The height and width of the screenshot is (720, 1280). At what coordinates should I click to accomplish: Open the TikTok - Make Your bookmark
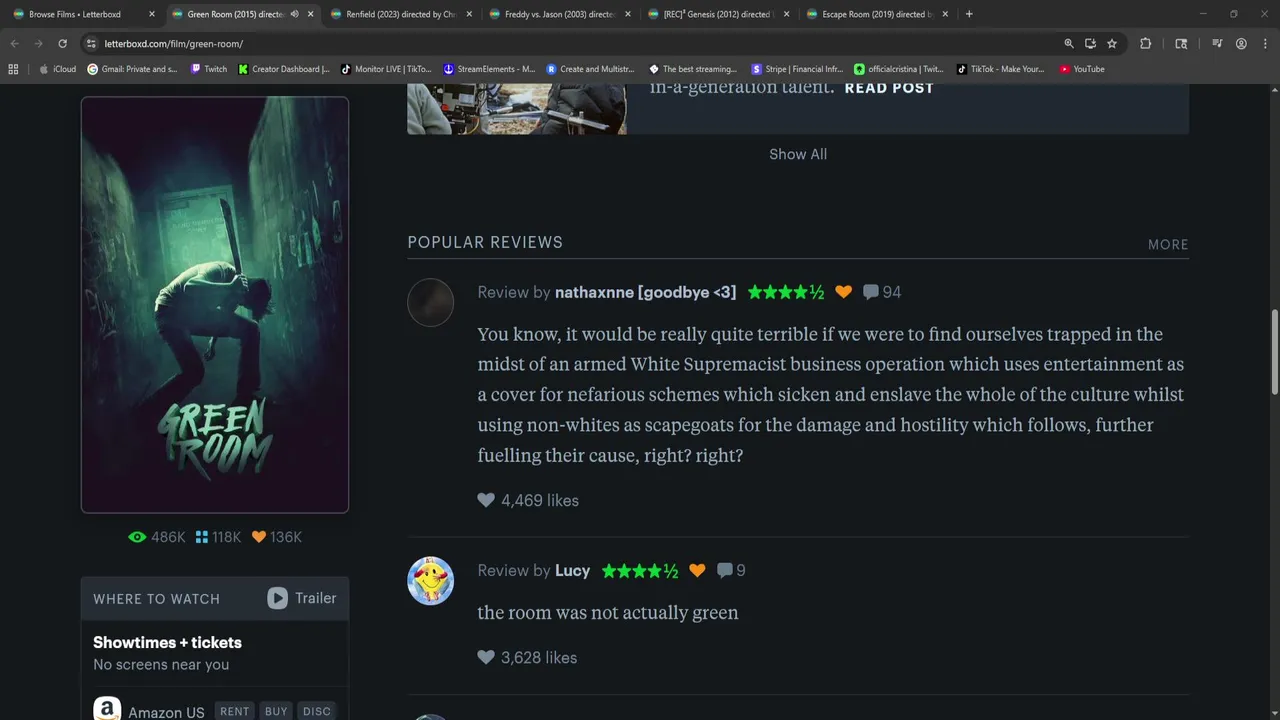pyautogui.click(x=1000, y=69)
